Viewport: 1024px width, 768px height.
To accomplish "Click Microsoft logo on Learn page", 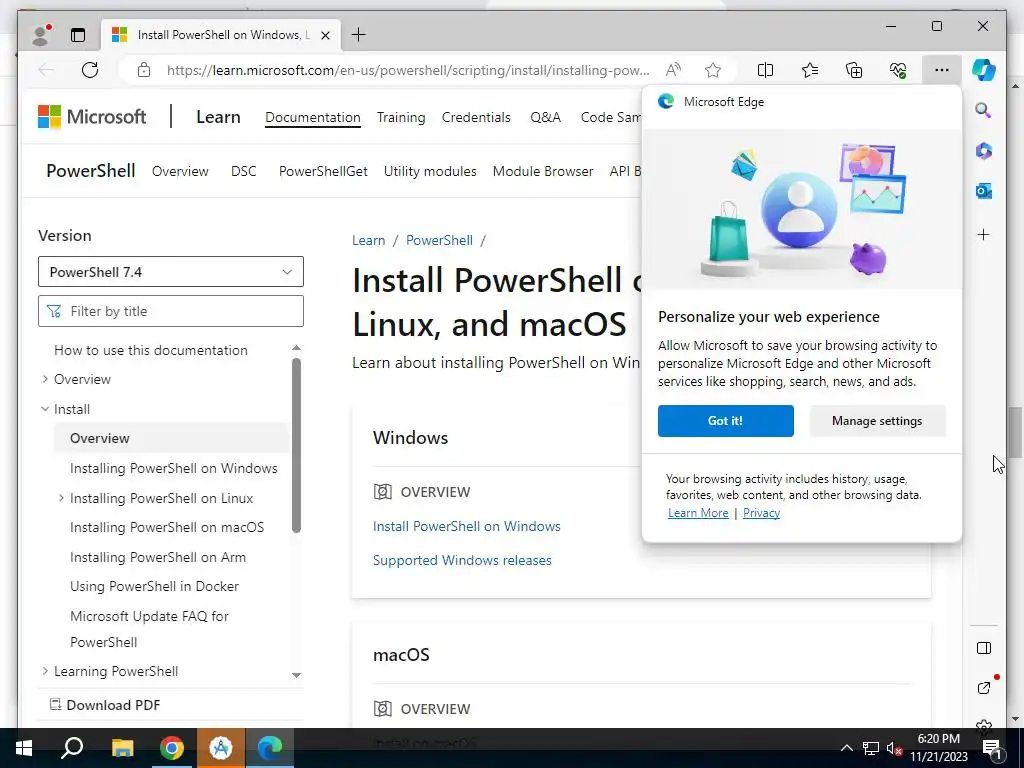I will coord(92,117).
